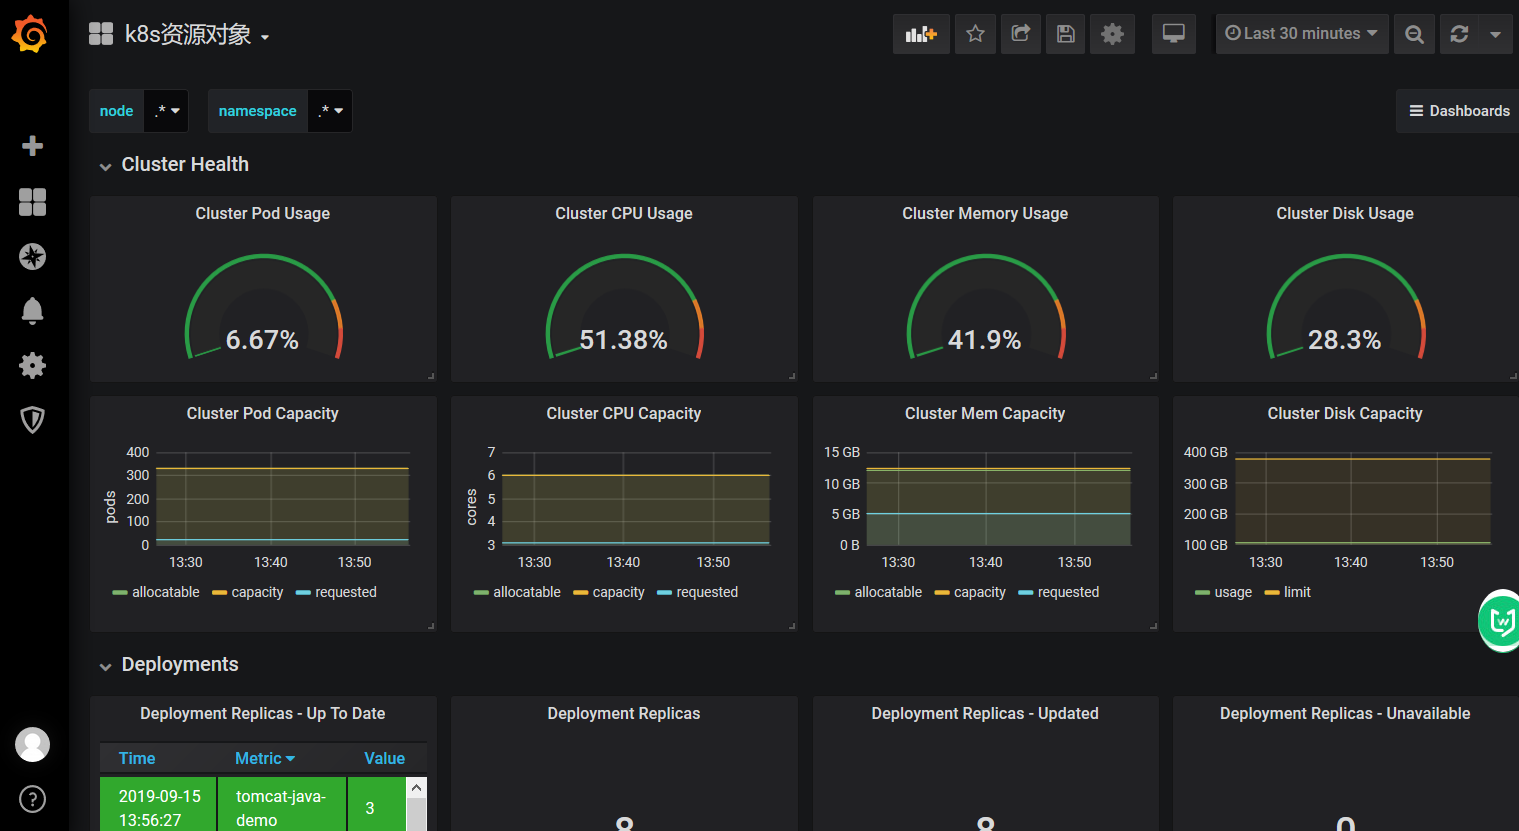Sort table by Time column
The width and height of the screenshot is (1519, 831).
pyautogui.click(x=137, y=758)
